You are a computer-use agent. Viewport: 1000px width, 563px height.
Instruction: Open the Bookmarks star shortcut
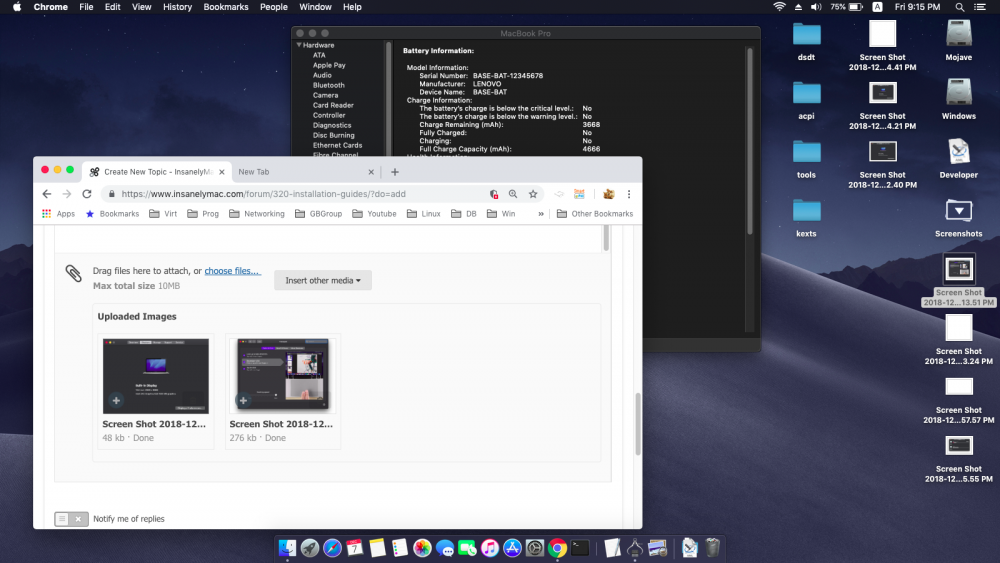coord(112,214)
